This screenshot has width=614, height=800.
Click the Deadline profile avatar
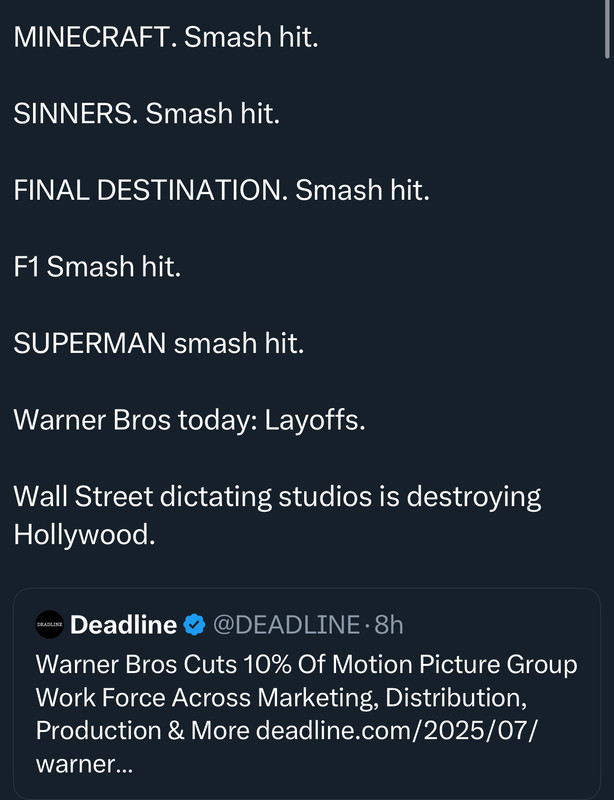(x=50, y=624)
